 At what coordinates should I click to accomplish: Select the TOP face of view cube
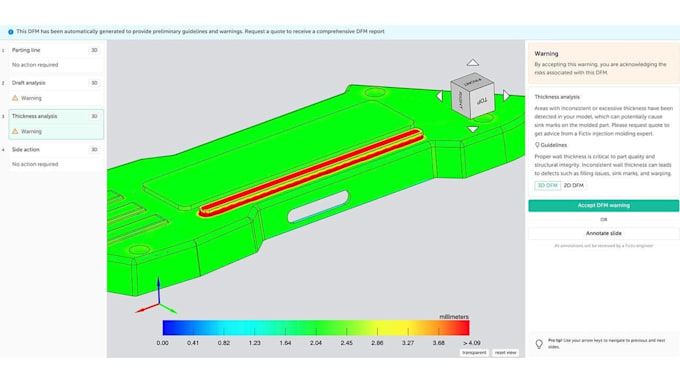pos(482,101)
